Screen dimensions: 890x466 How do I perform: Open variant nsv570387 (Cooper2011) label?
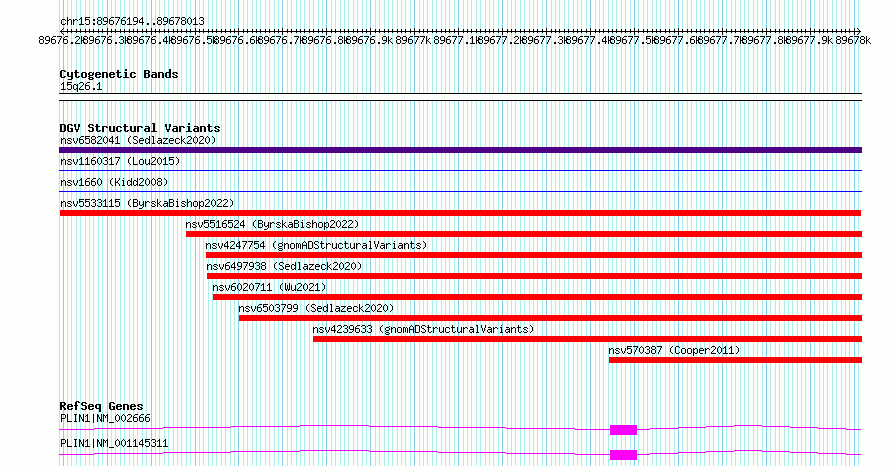point(674,350)
